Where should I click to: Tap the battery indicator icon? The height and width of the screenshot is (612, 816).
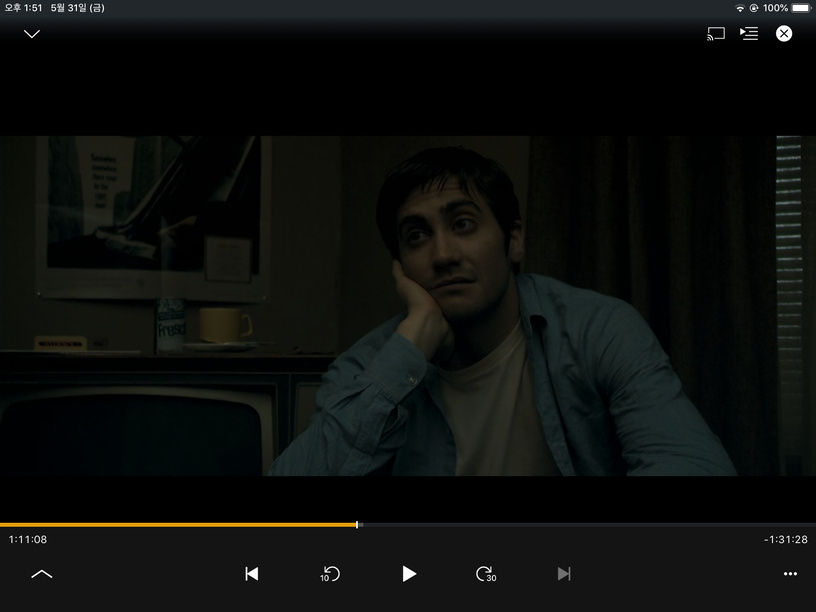point(801,8)
